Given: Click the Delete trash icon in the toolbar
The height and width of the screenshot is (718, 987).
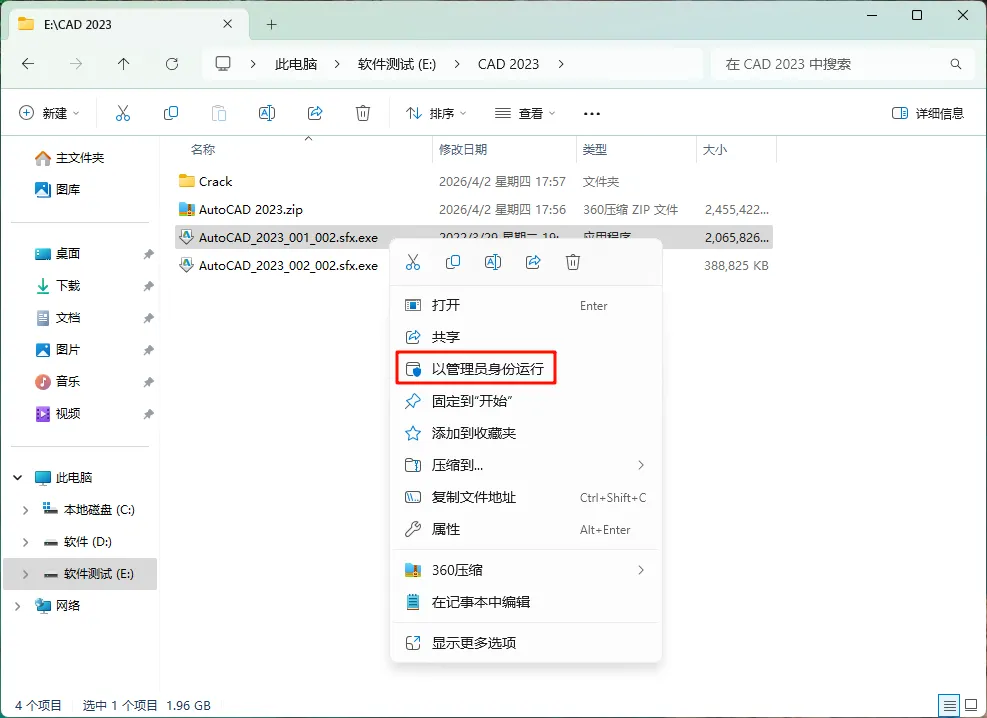Looking at the screenshot, I should 363,113.
